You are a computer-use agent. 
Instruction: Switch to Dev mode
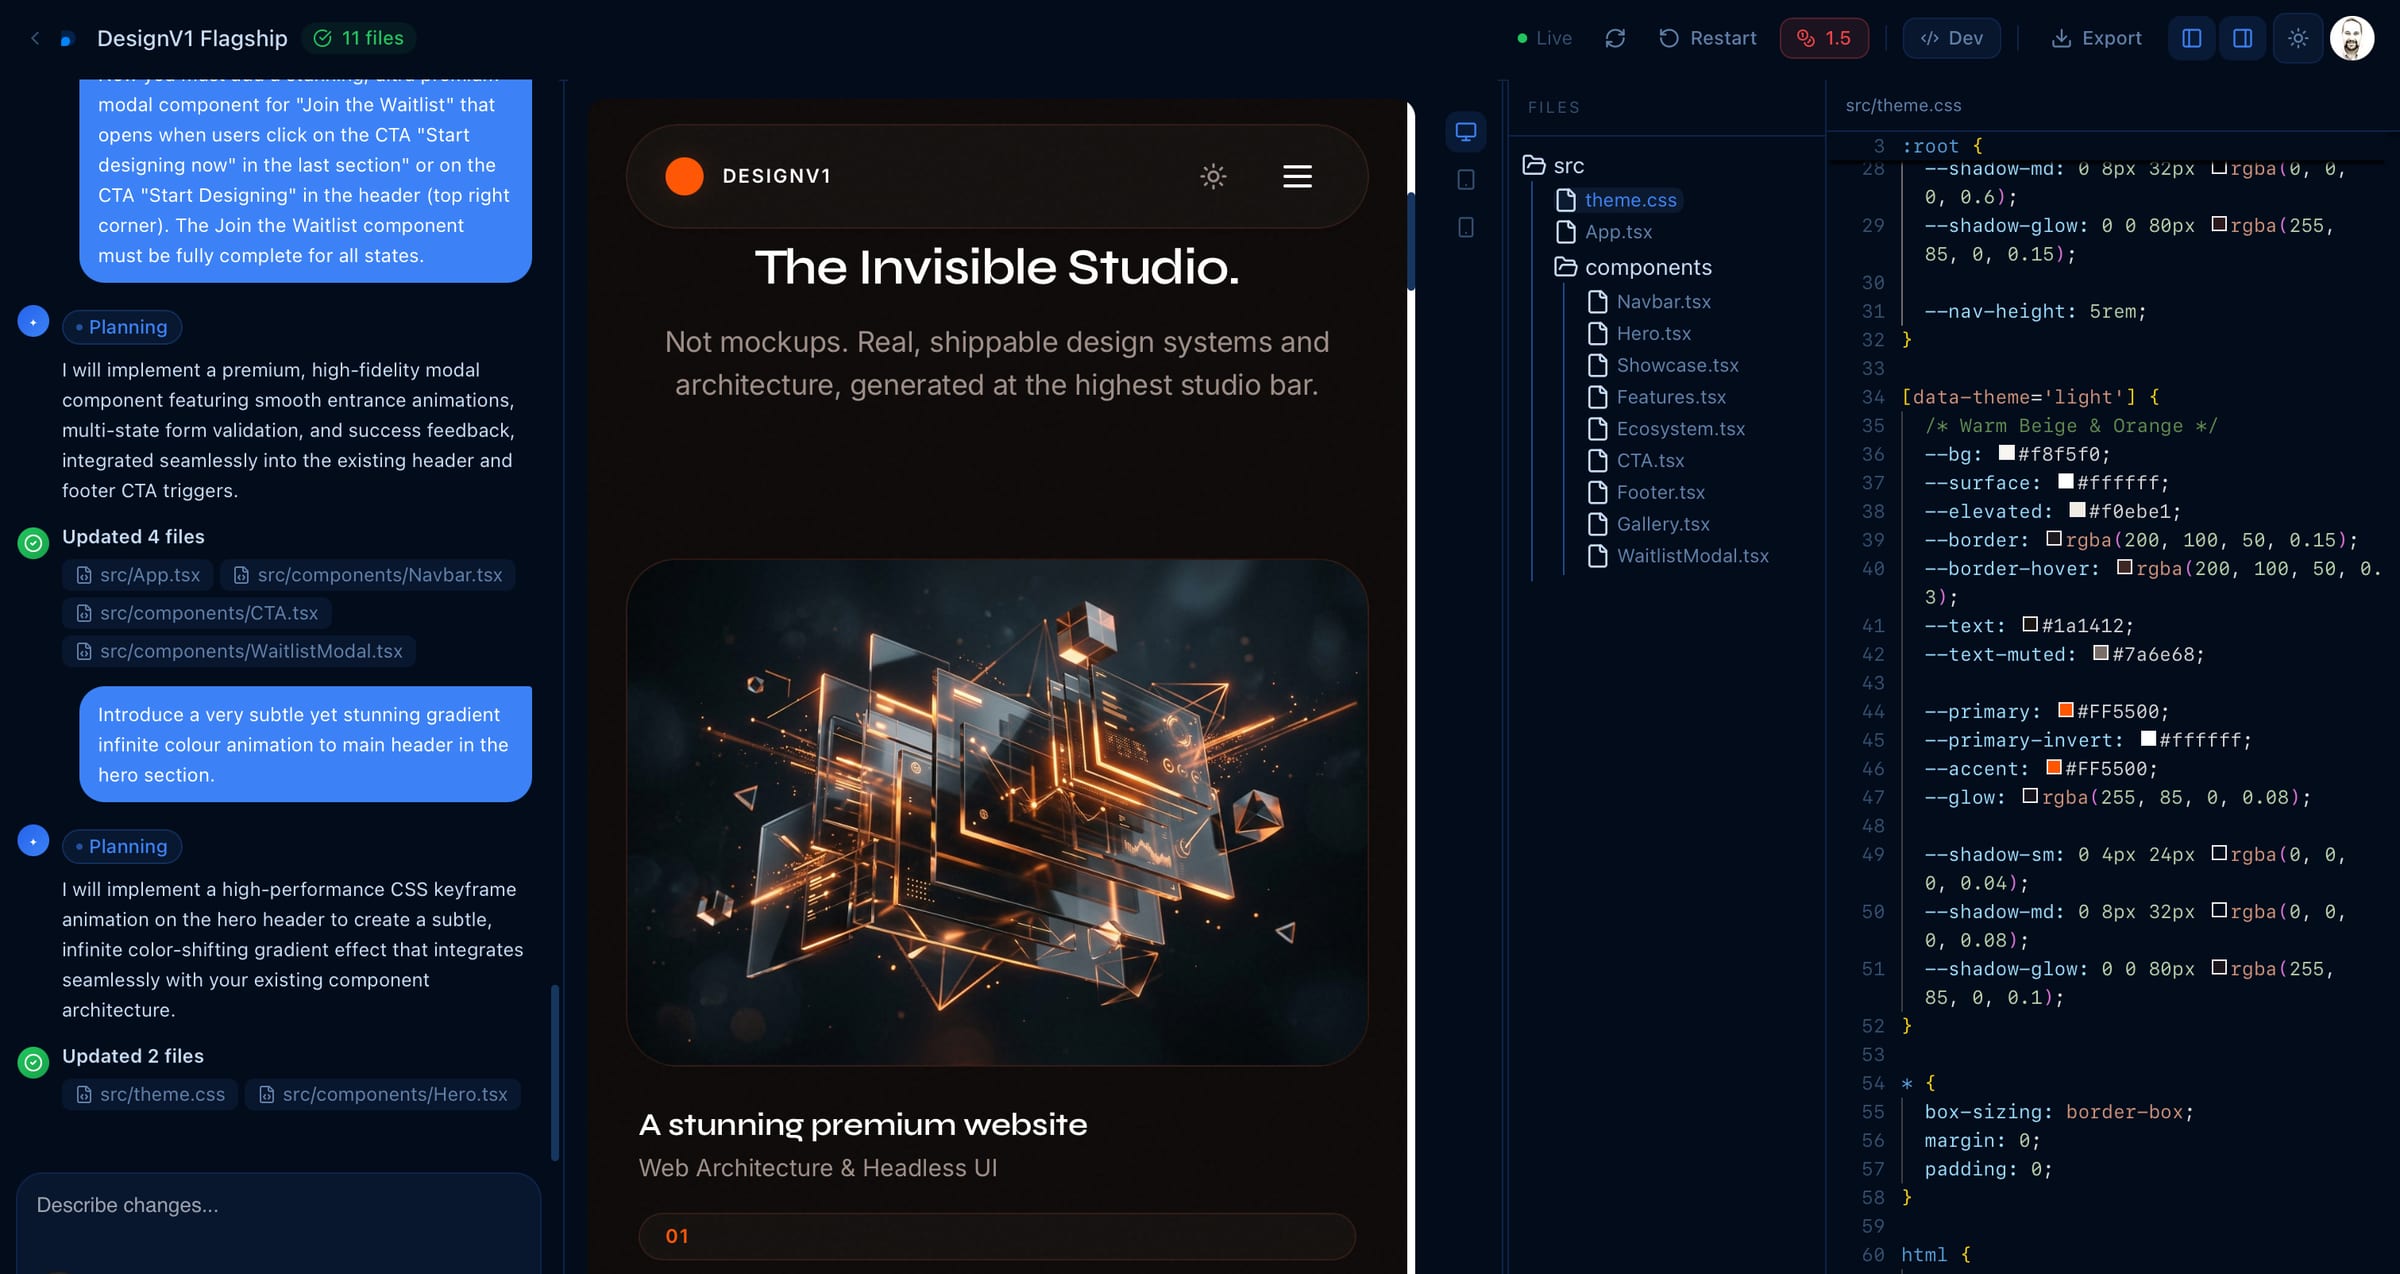pyautogui.click(x=1951, y=38)
